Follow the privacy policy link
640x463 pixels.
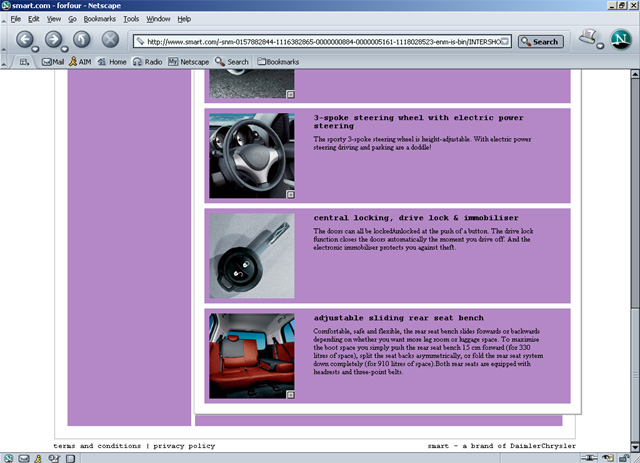tap(184, 446)
